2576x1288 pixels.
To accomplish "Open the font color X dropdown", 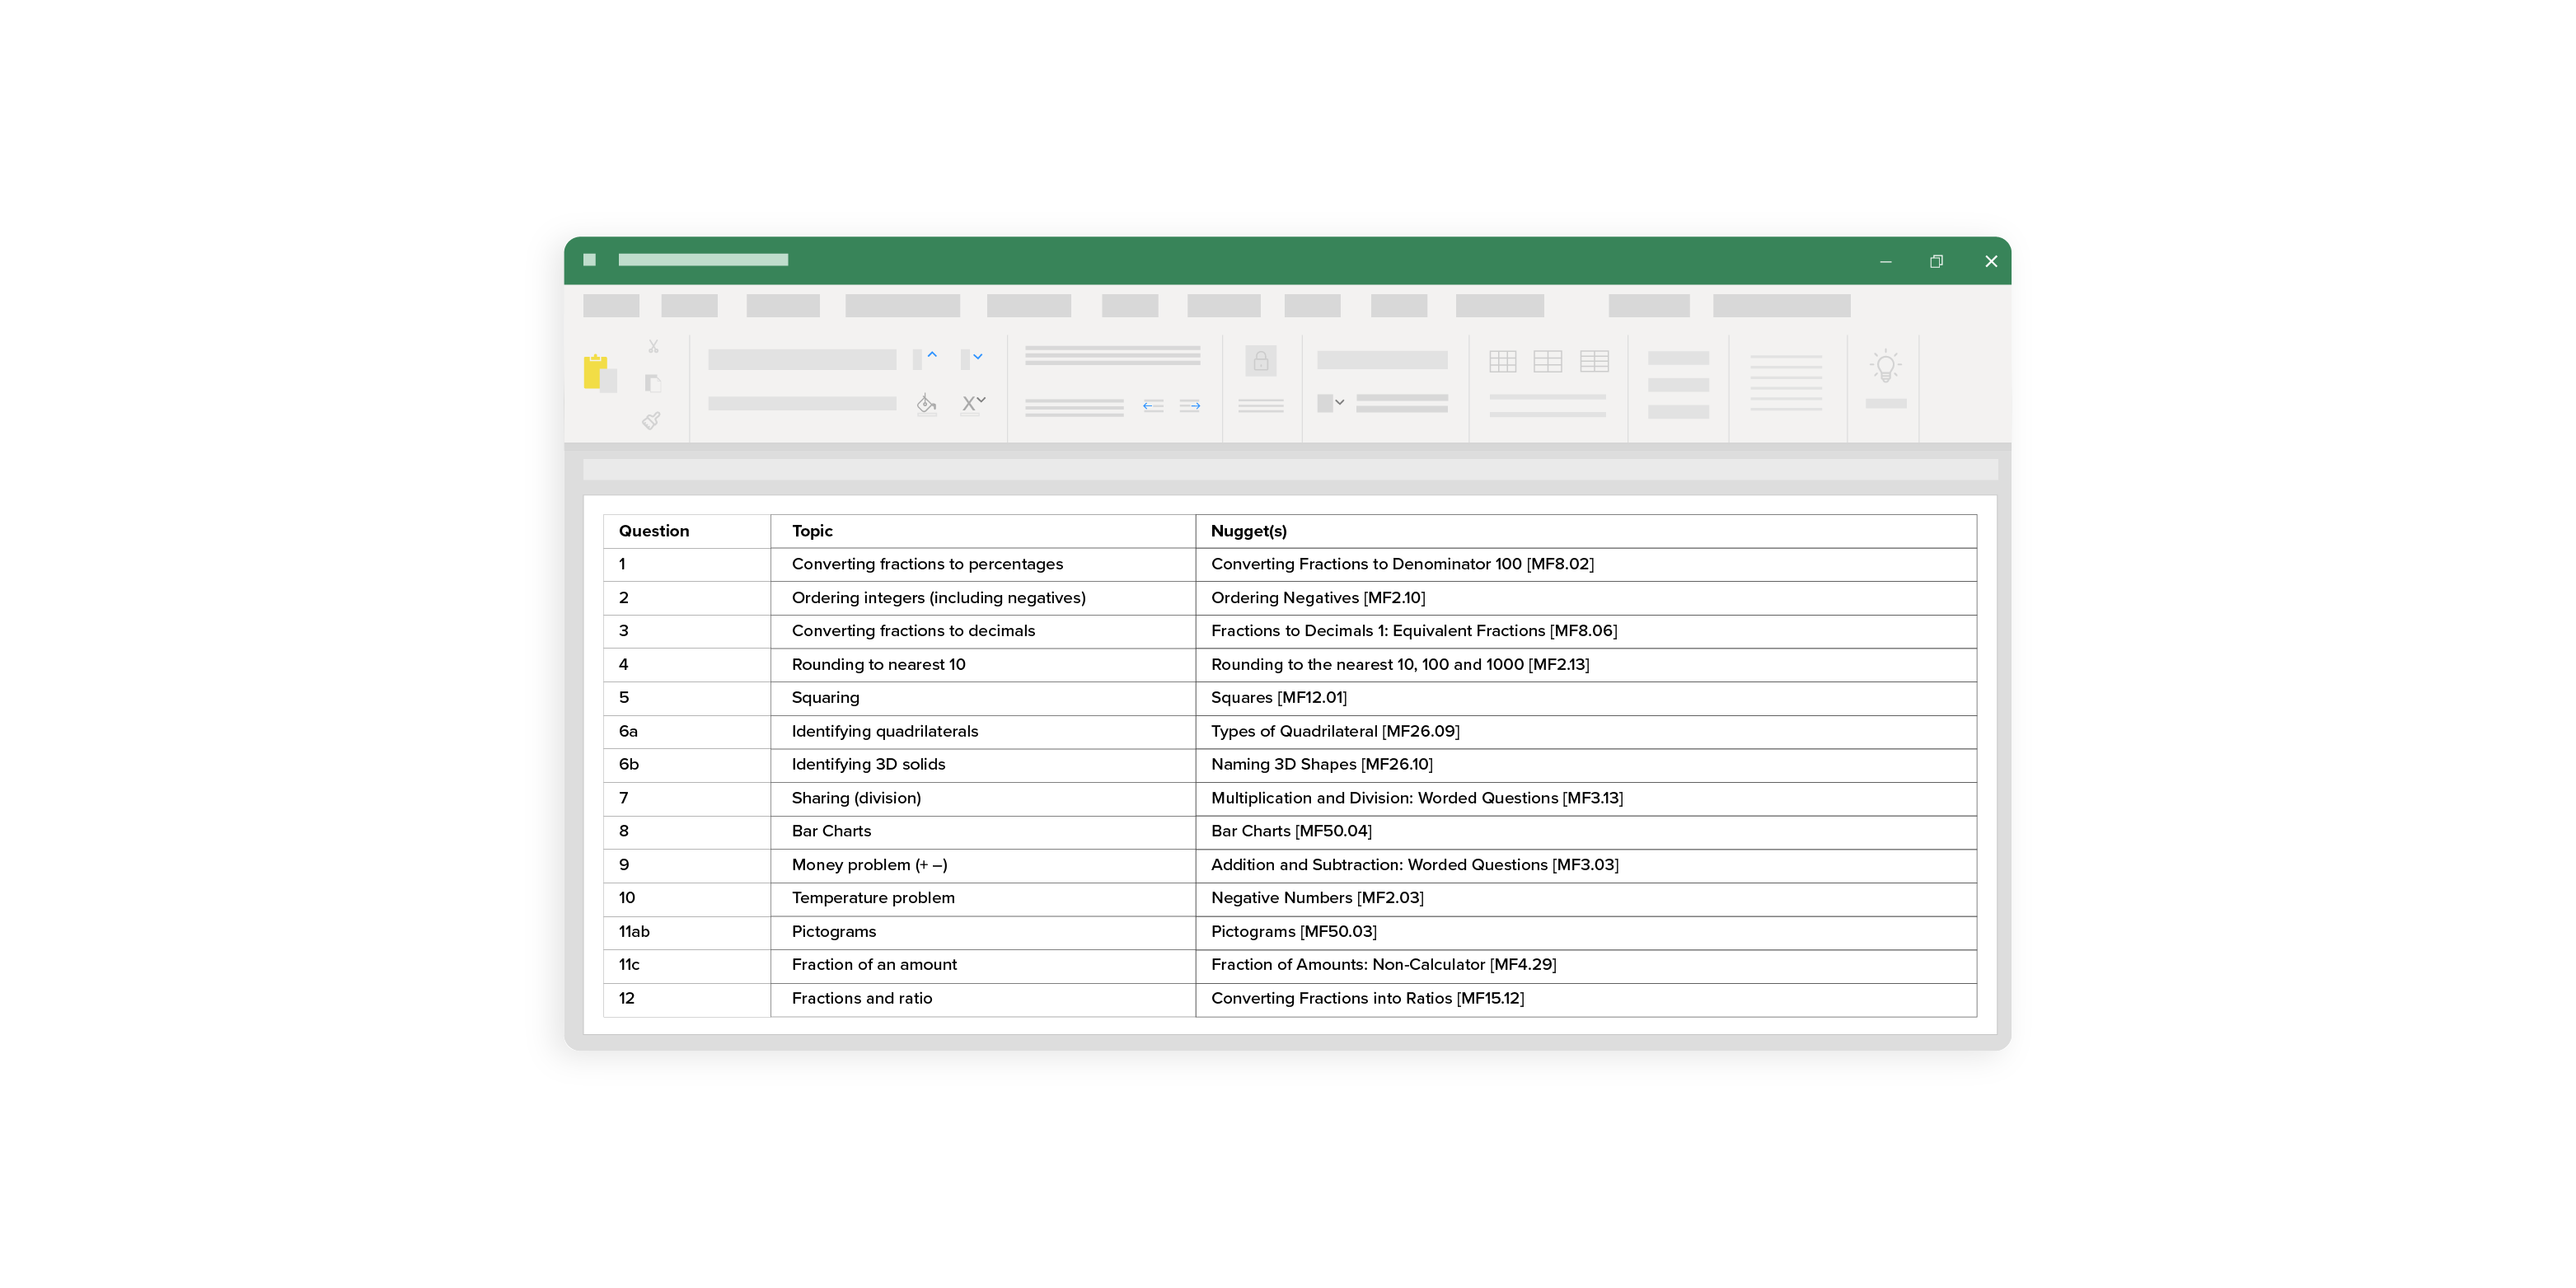I will click(x=973, y=403).
